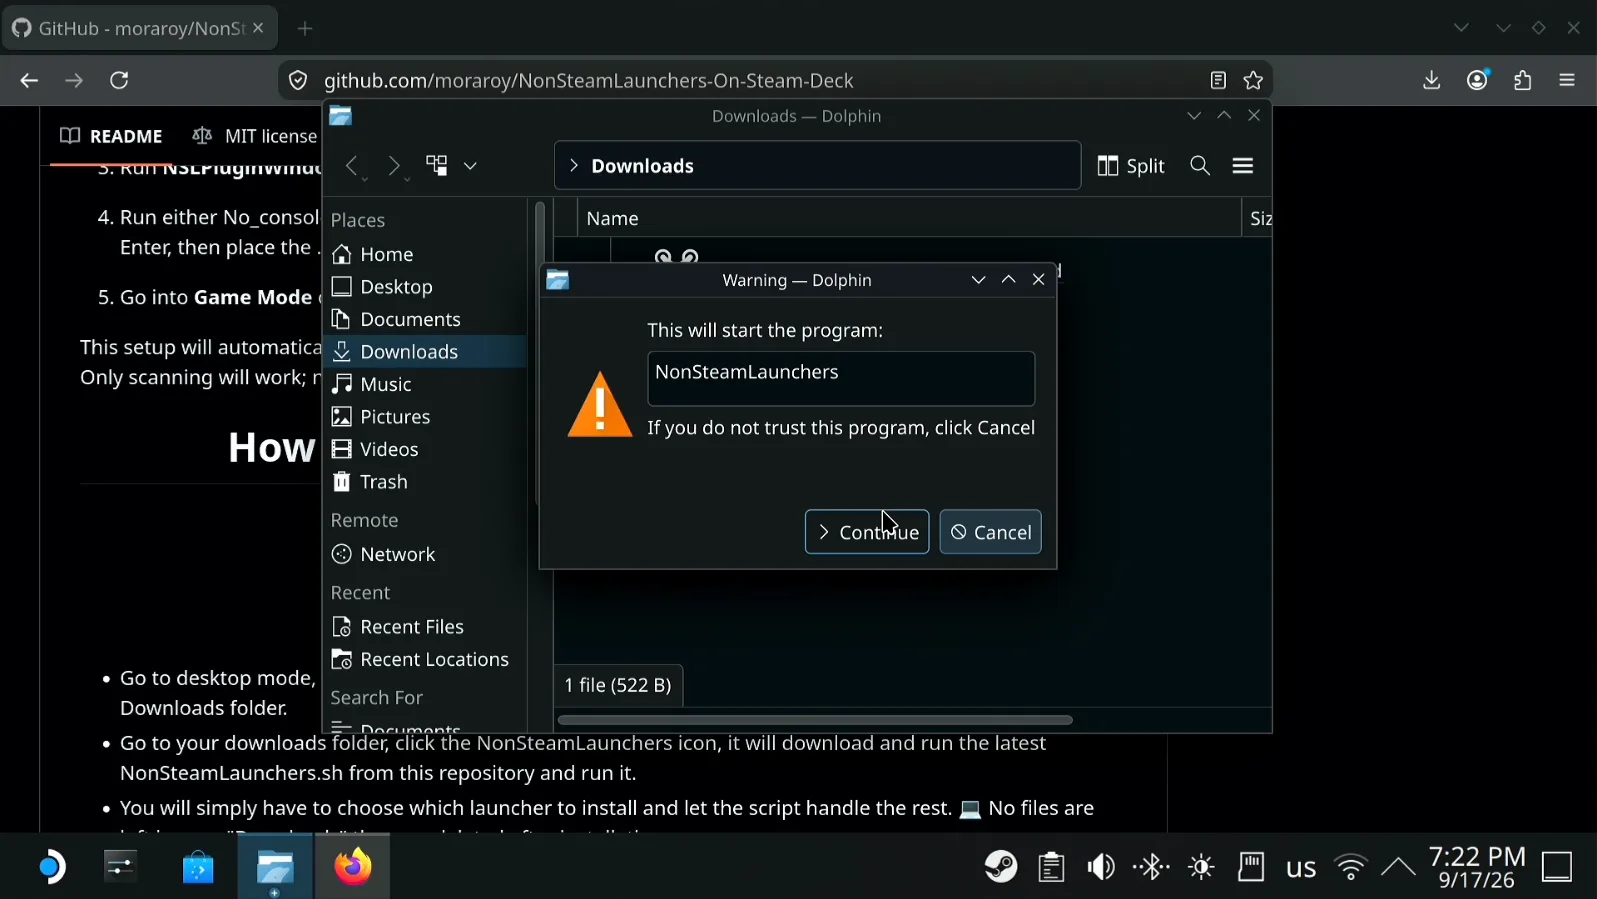Open Firefox application menu
Image resolution: width=1597 pixels, height=899 pixels.
point(1568,81)
